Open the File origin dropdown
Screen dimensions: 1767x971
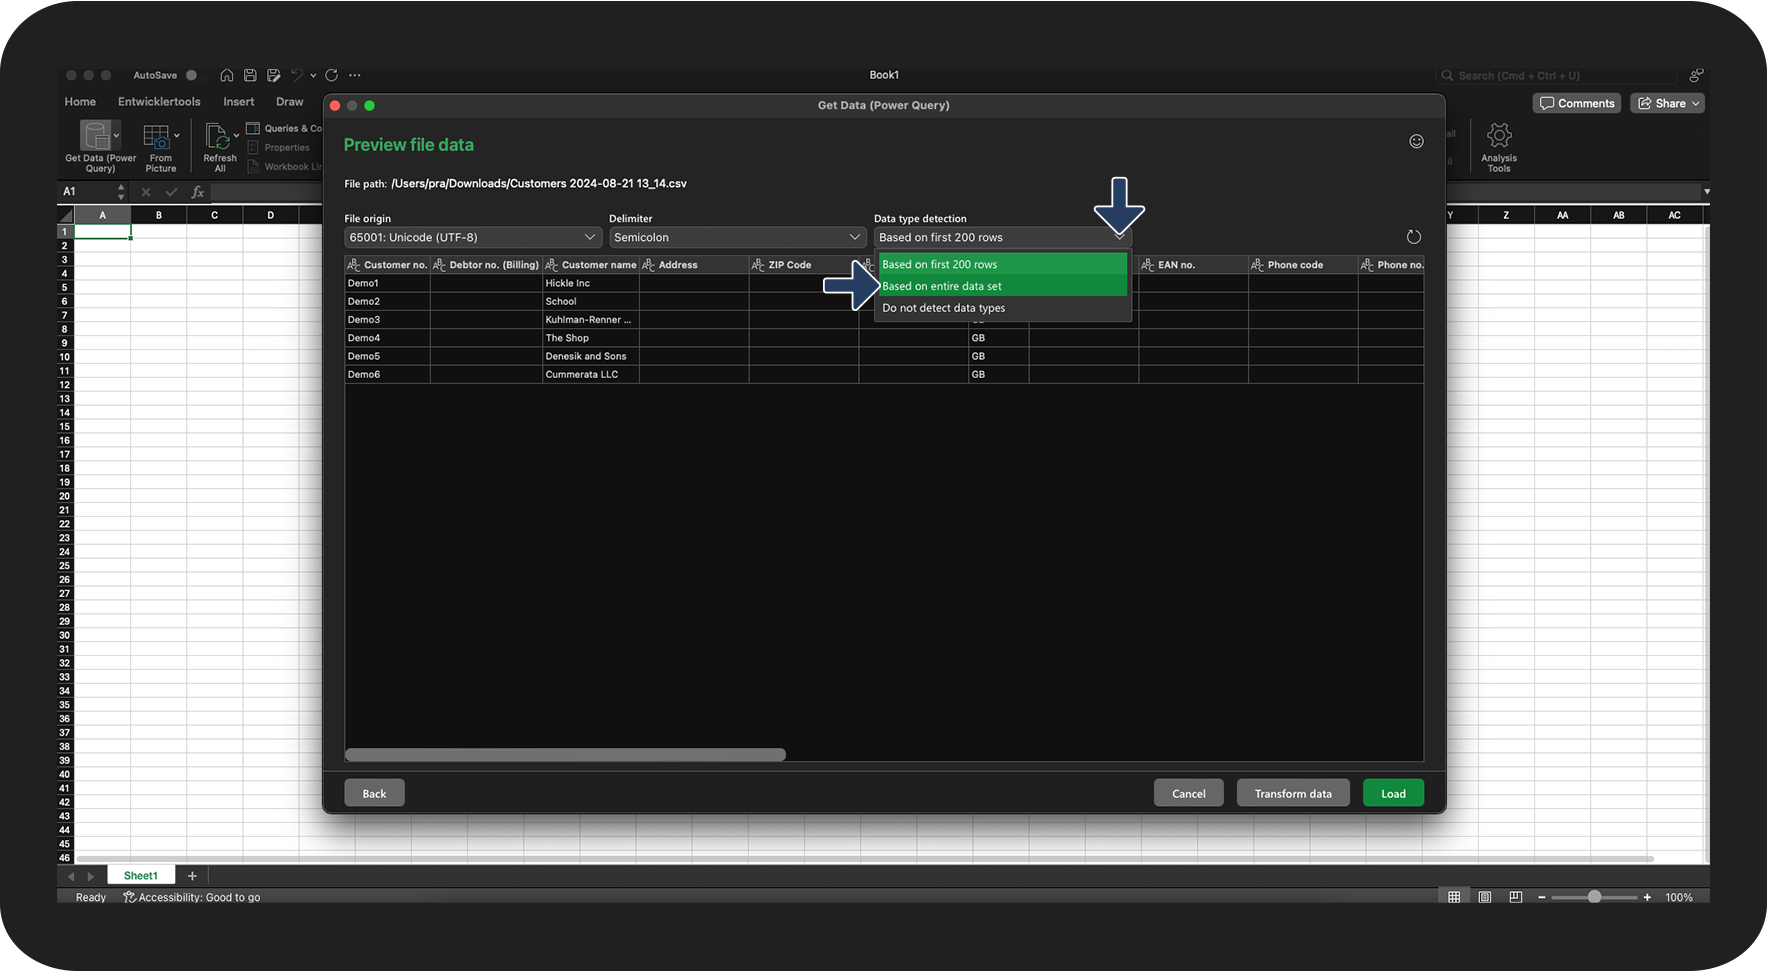(472, 237)
